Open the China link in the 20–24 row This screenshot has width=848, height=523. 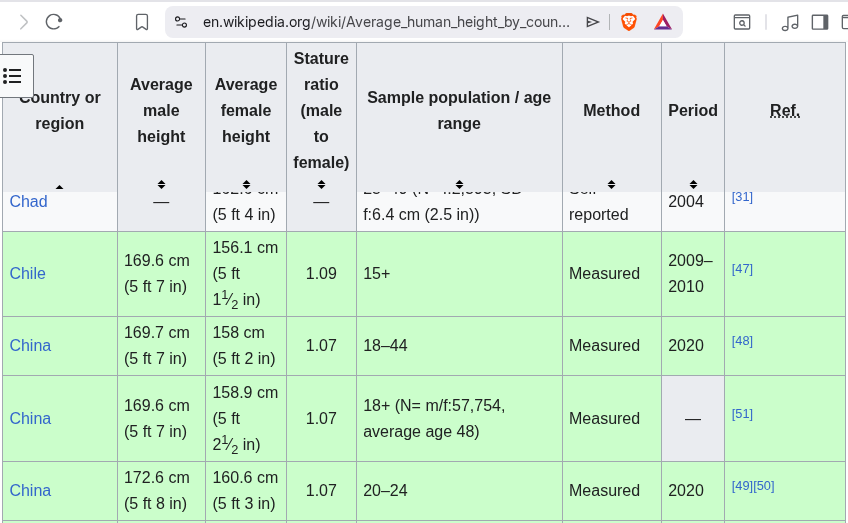click(x=30, y=490)
